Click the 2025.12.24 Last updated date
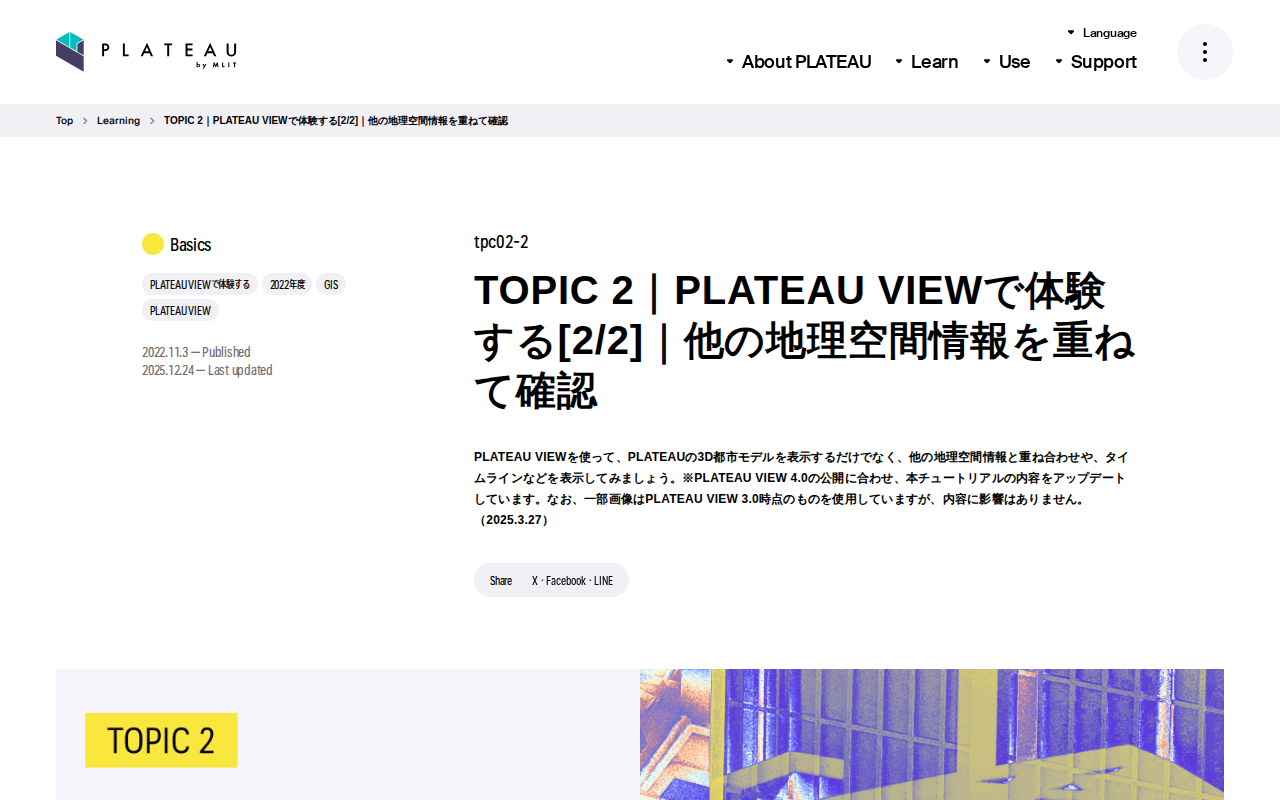This screenshot has height=800, width=1280. coord(207,370)
